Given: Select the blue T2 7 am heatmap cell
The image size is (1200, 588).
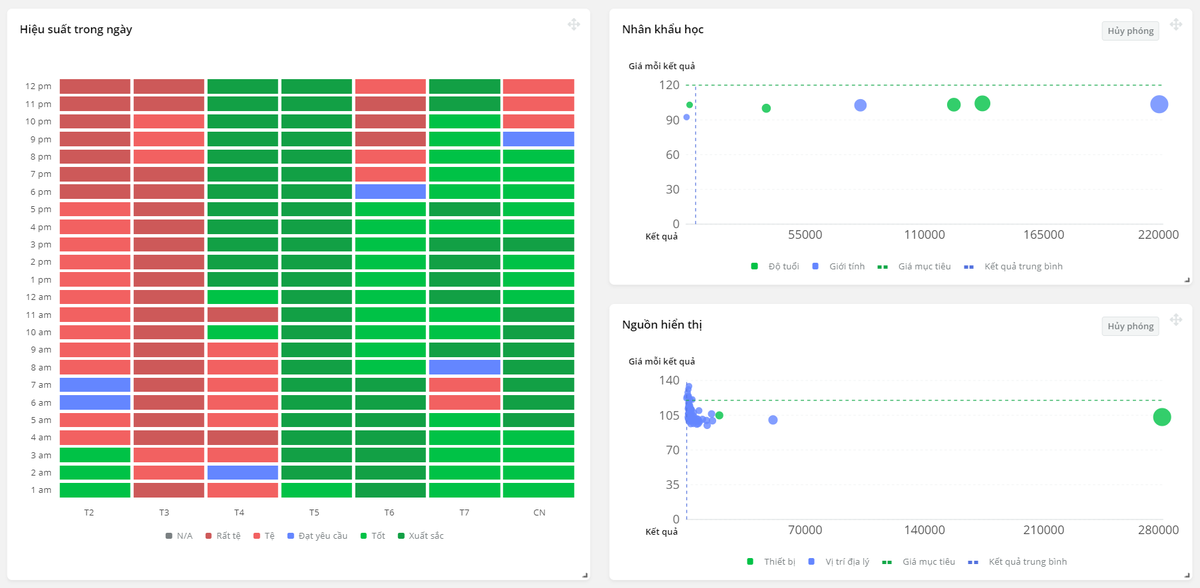Looking at the screenshot, I should tap(95, 385).
